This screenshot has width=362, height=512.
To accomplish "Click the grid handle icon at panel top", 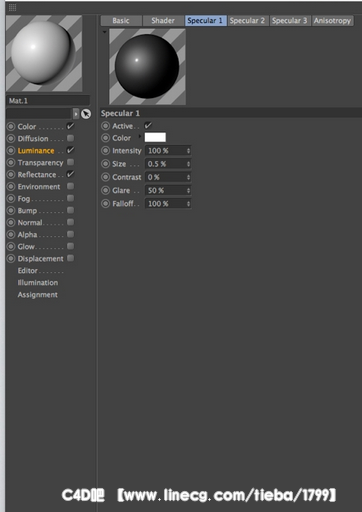I will click(x=12, y=7).
